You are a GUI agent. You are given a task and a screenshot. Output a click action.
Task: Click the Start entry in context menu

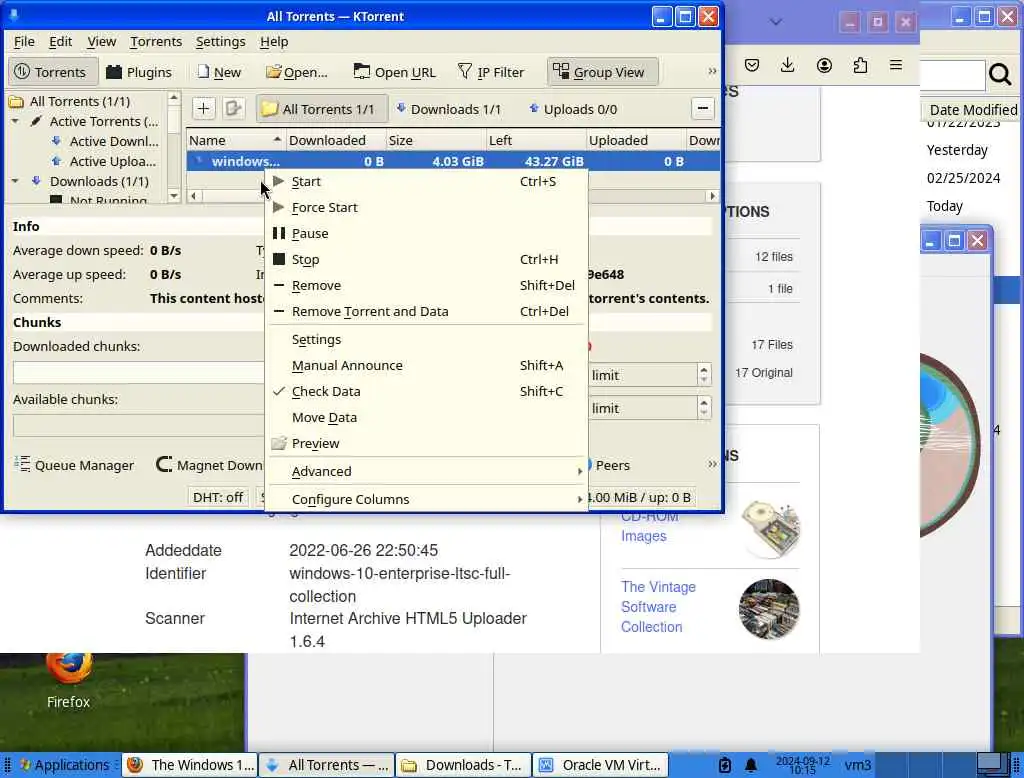[x=426, y=182]
